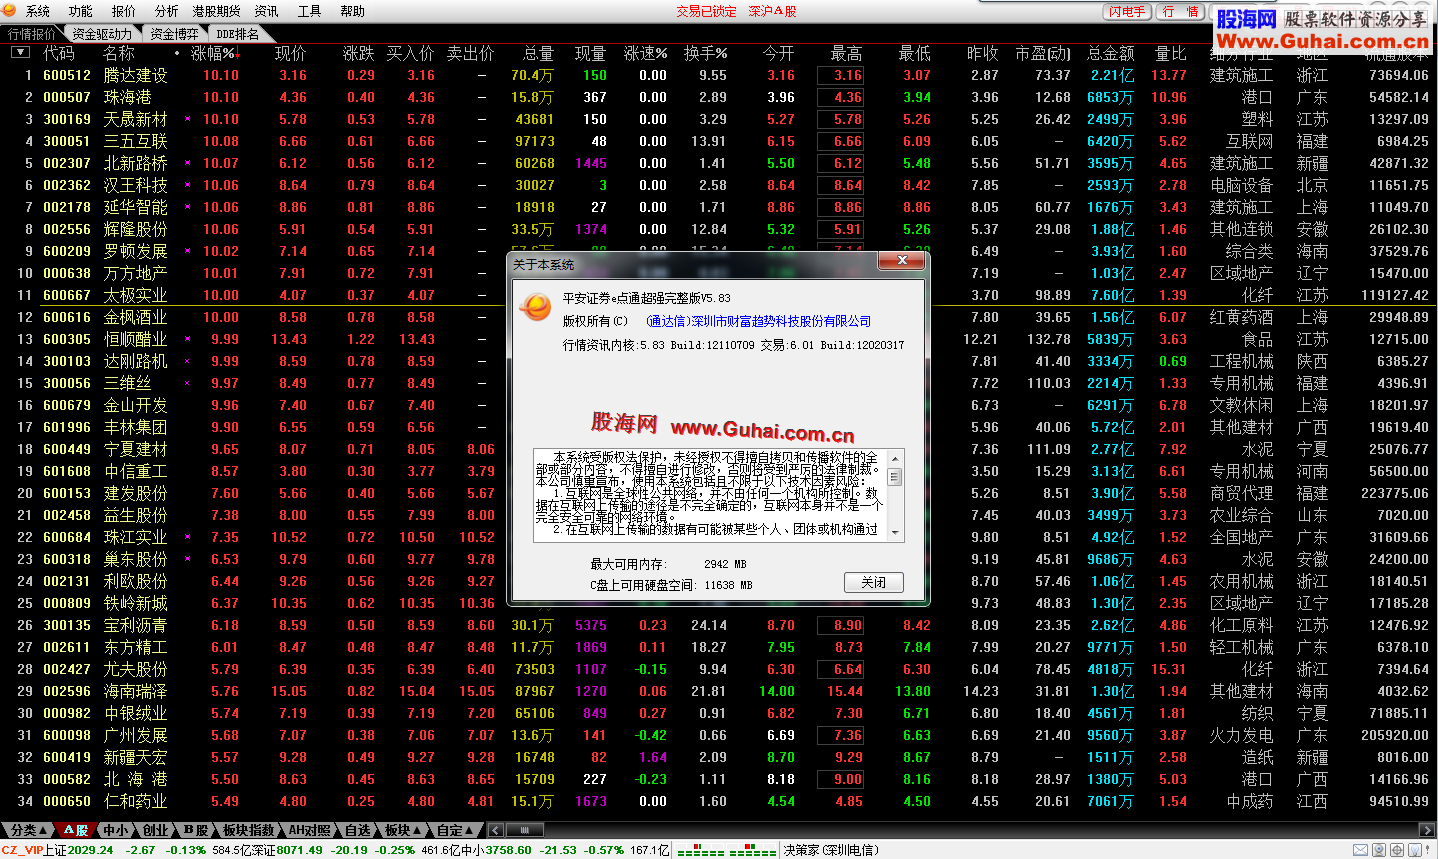Select the 三五互联 stock row
1438x859 pixels.
[719, 141]
